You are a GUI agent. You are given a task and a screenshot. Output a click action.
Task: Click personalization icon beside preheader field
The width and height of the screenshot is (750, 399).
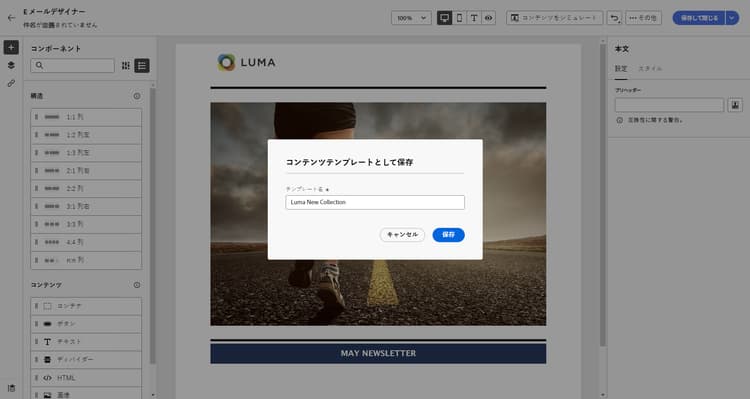point(735,105)
